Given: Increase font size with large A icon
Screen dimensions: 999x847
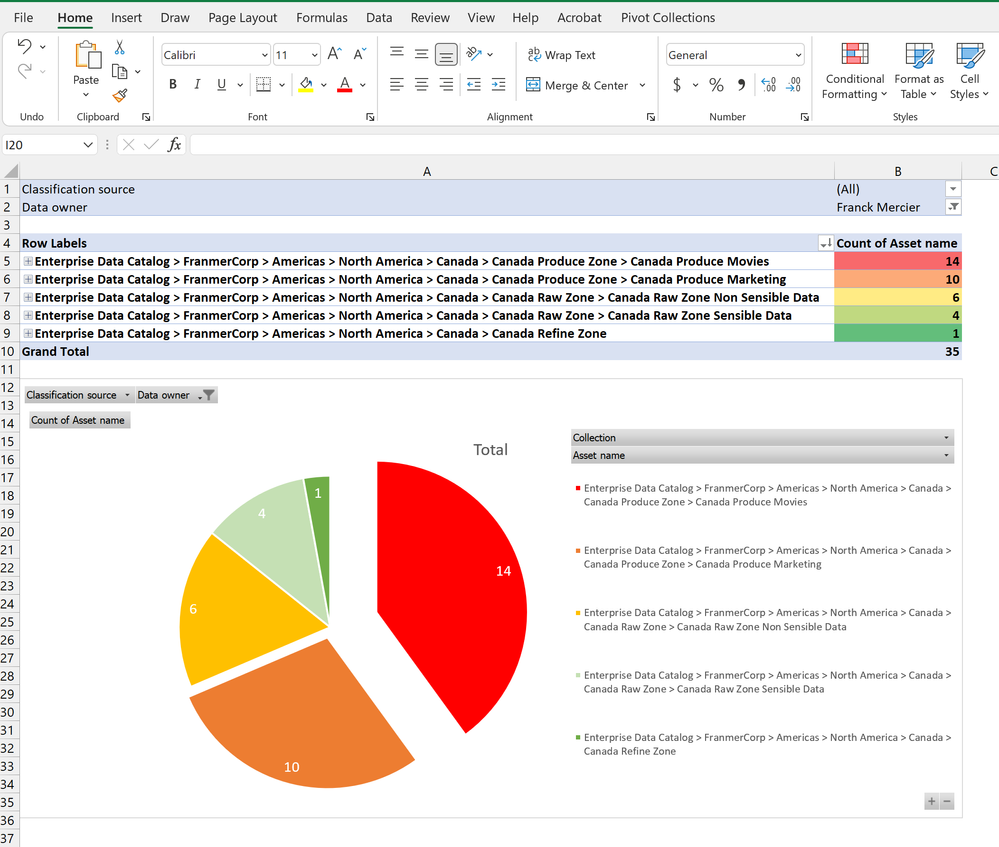Looking at the screenshot, I should pos(334,54).
